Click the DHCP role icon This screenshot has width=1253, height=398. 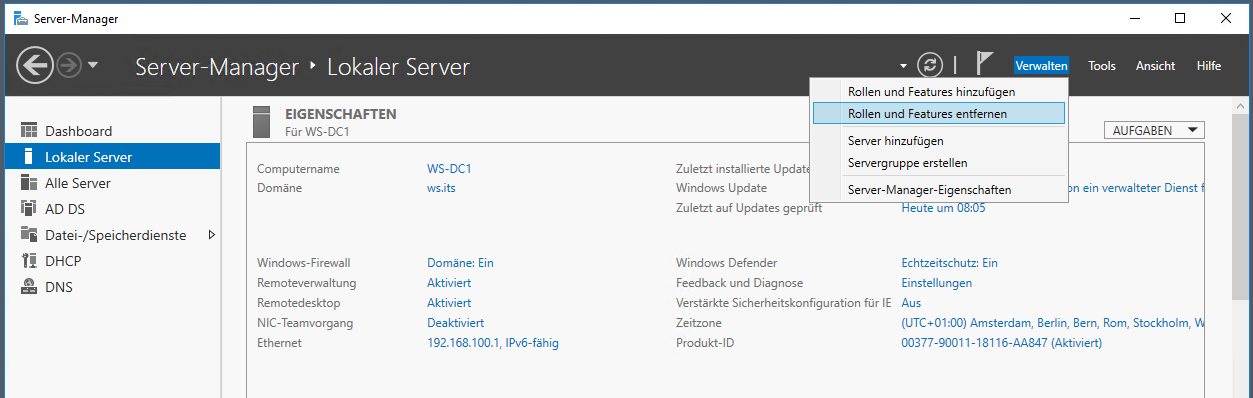[x=28, y=261]
